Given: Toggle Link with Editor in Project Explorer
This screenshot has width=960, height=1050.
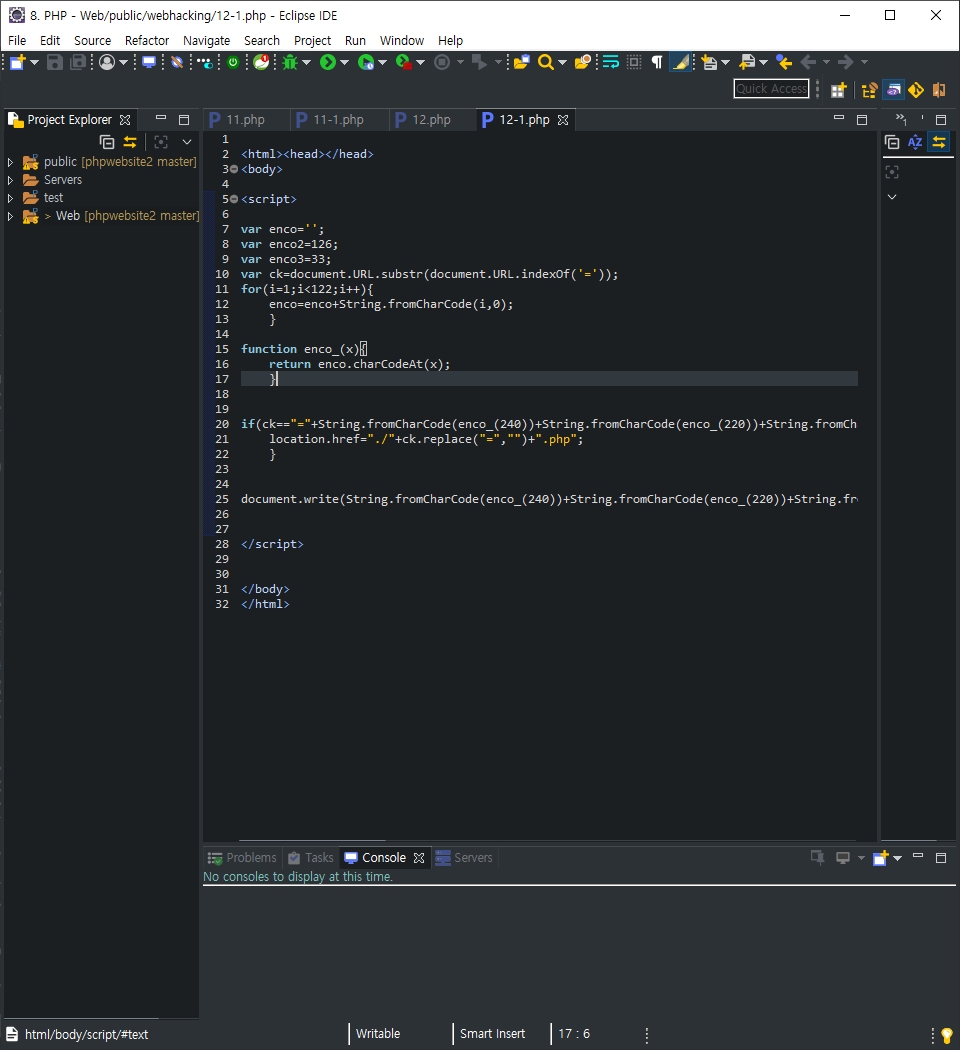Looking at the screenshot, I should tap(130, 142).
